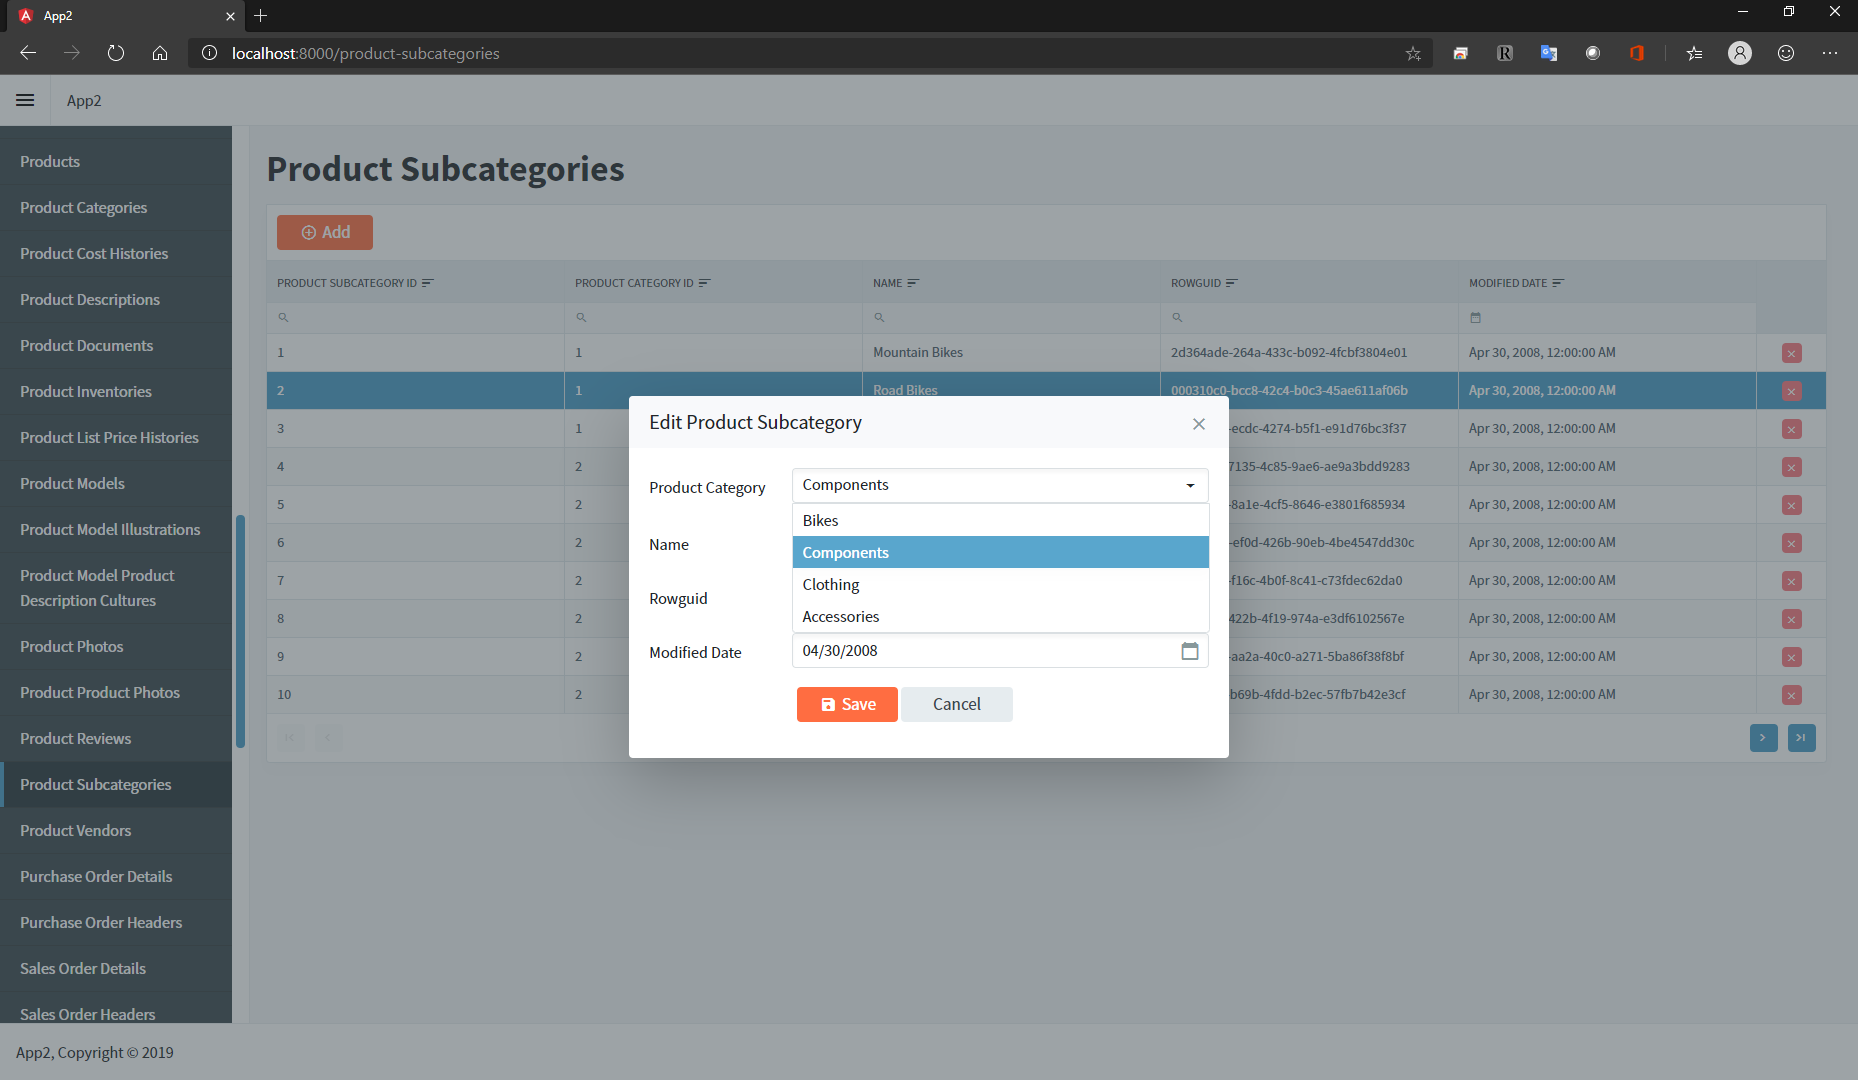This screenshot has height=1080, width=1858.
Task: Cancel editing the subcategory
Action: (956, 704)
